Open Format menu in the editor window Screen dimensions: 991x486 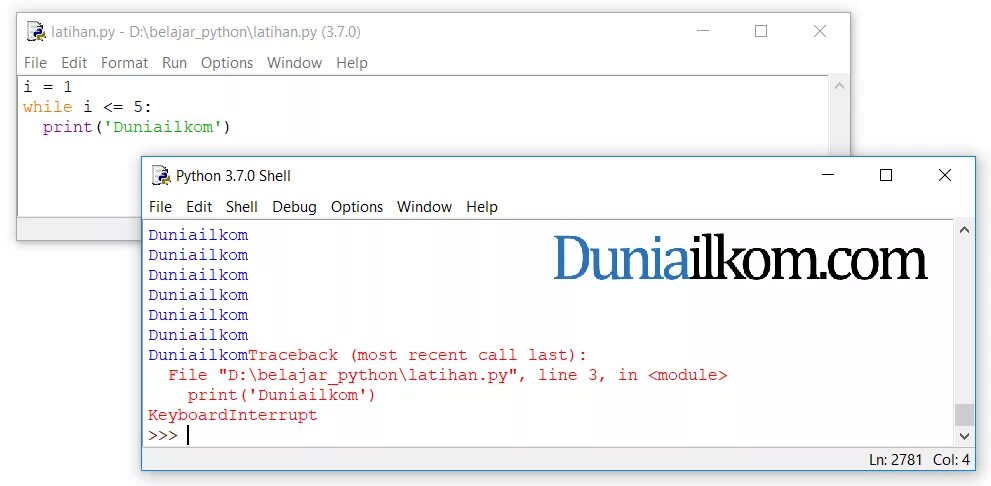tap(125, 63)
